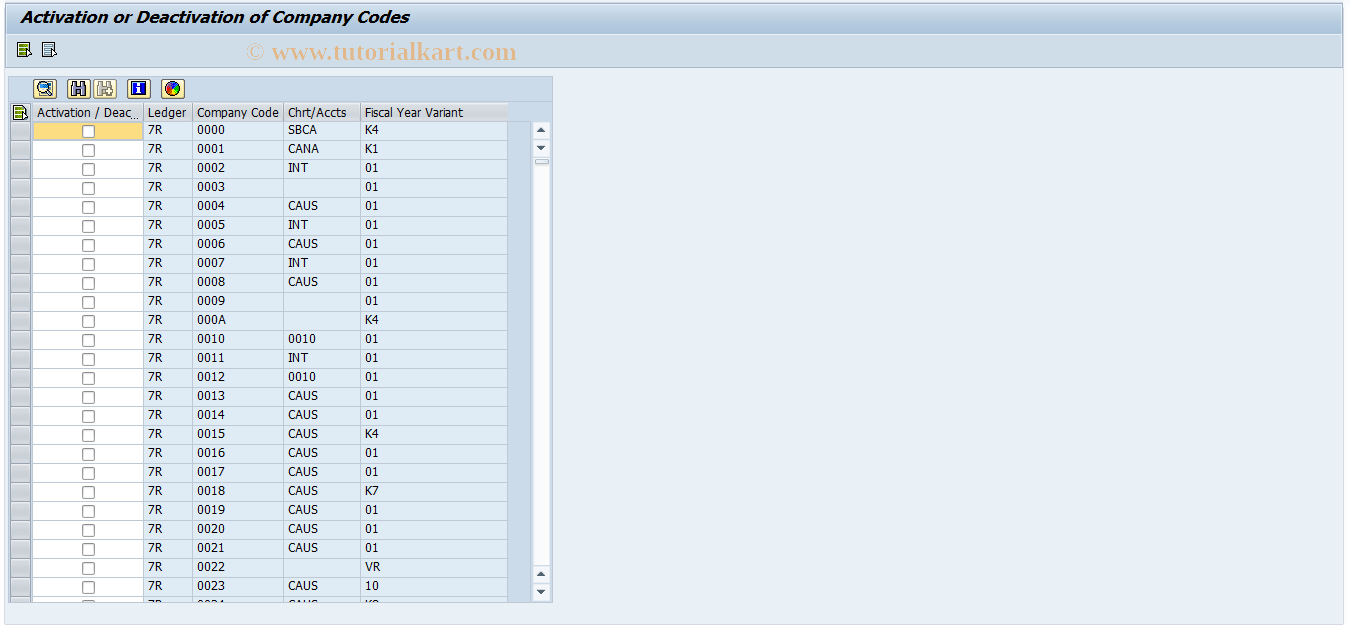Select the row header for company code 0000
The height and width of the screenshot is (625, 1350).
[x=20, y=131]
